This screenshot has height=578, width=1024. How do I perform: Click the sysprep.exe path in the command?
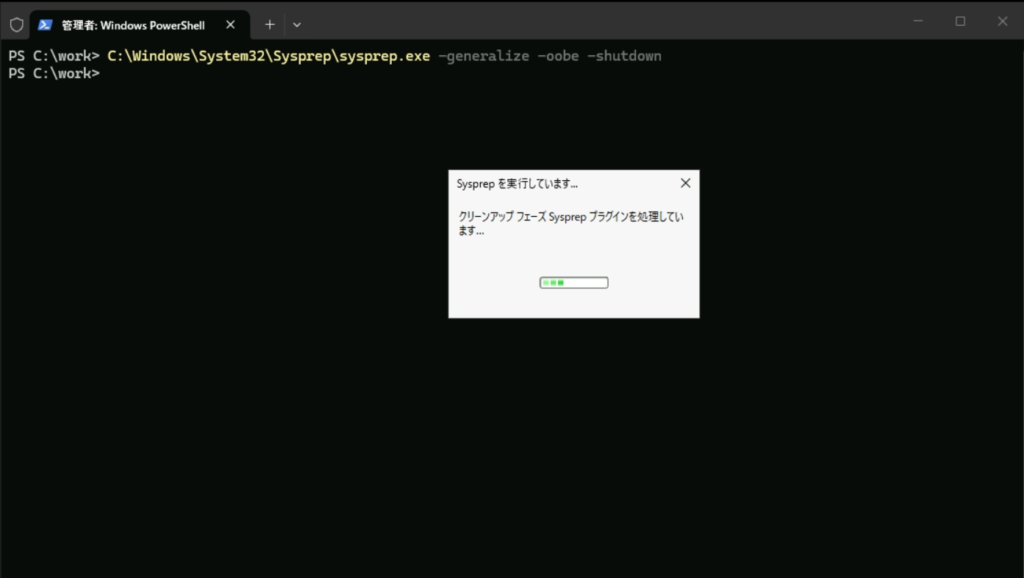click(x=268, y=56)
